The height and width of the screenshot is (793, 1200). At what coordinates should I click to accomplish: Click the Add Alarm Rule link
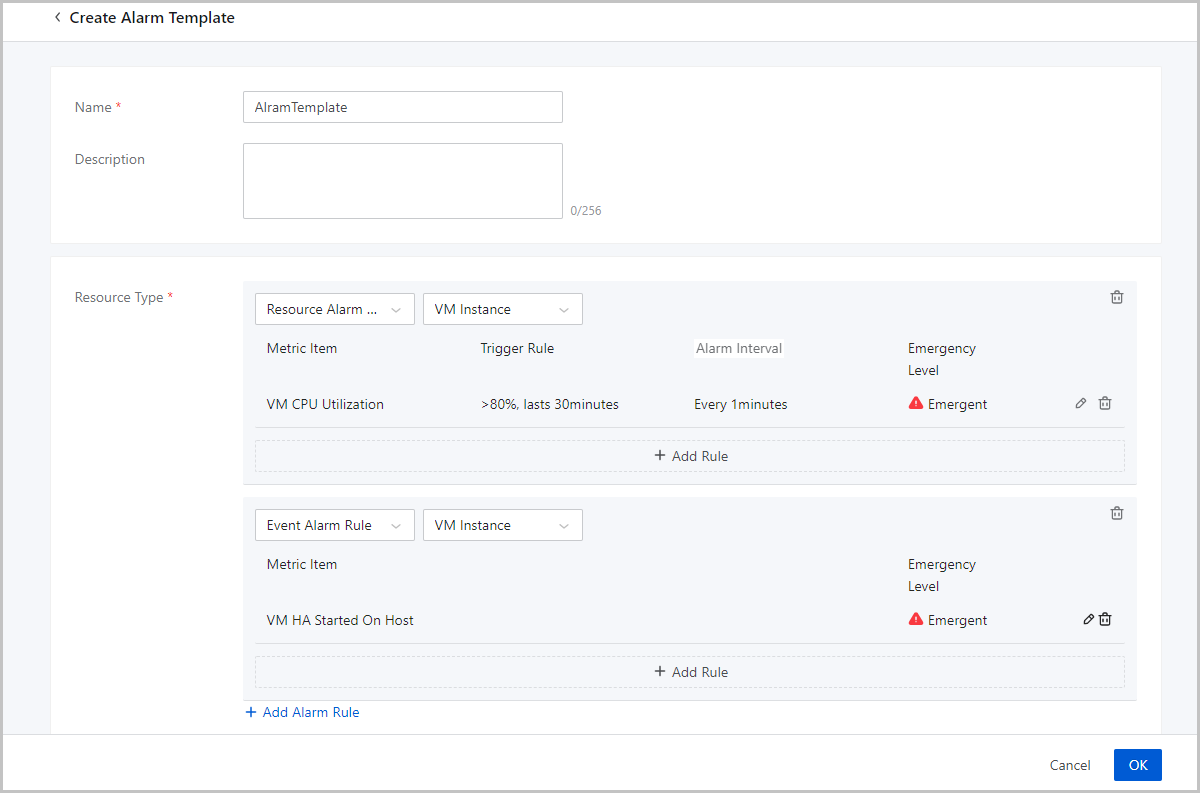302,712
